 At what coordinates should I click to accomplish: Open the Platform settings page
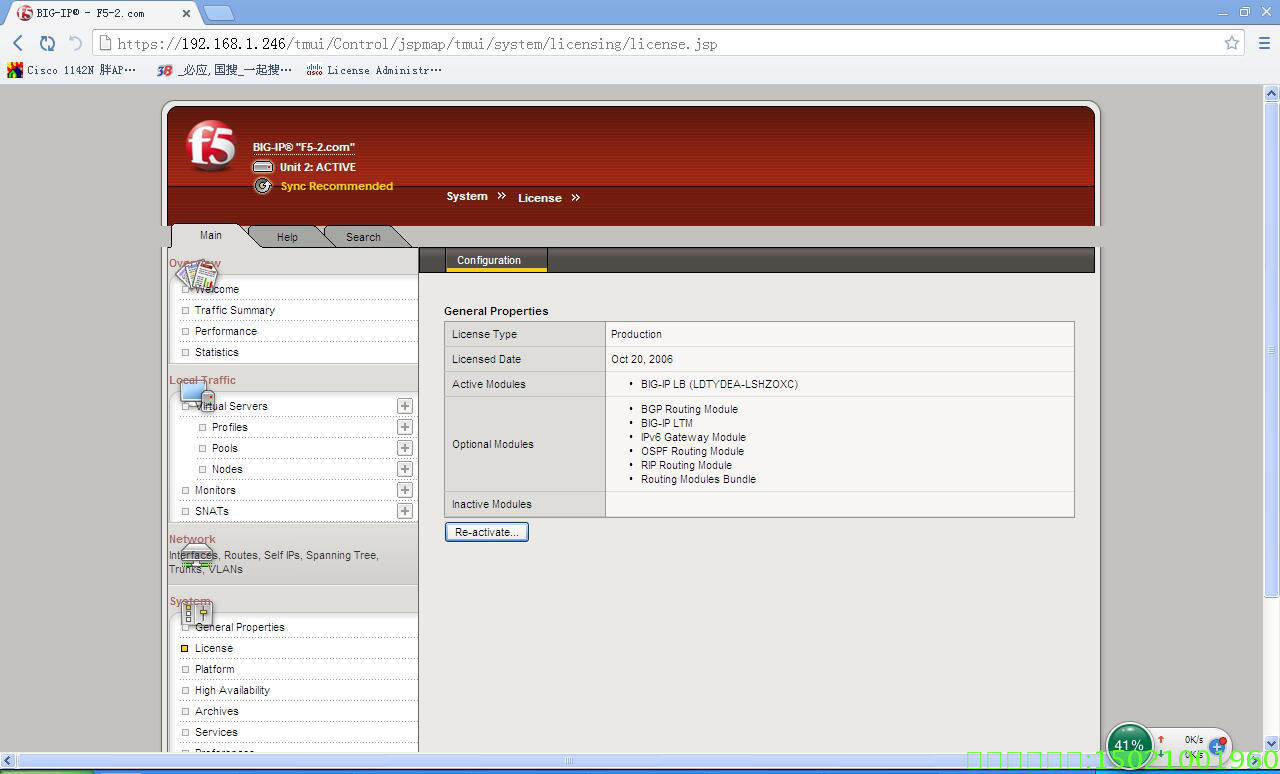click(215, 669)
